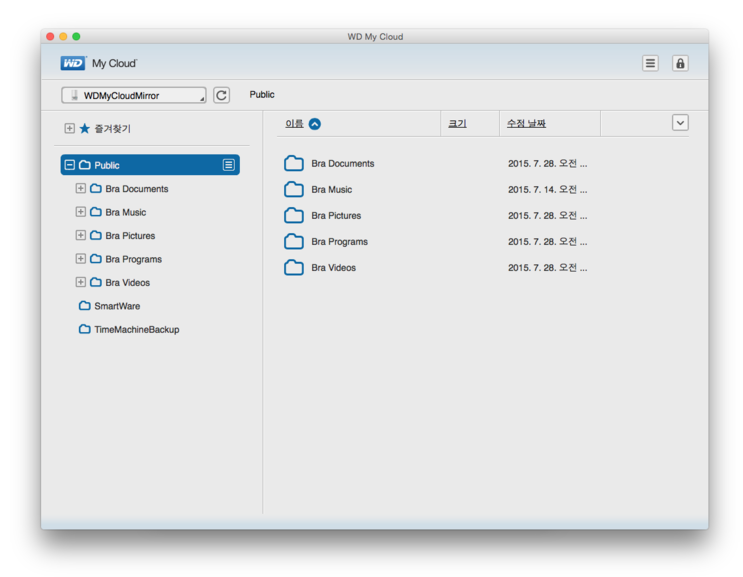Viewport: 743px width, 577px height.
Task: Click the Public folder icon in sidebar
Action: [85, 164]
